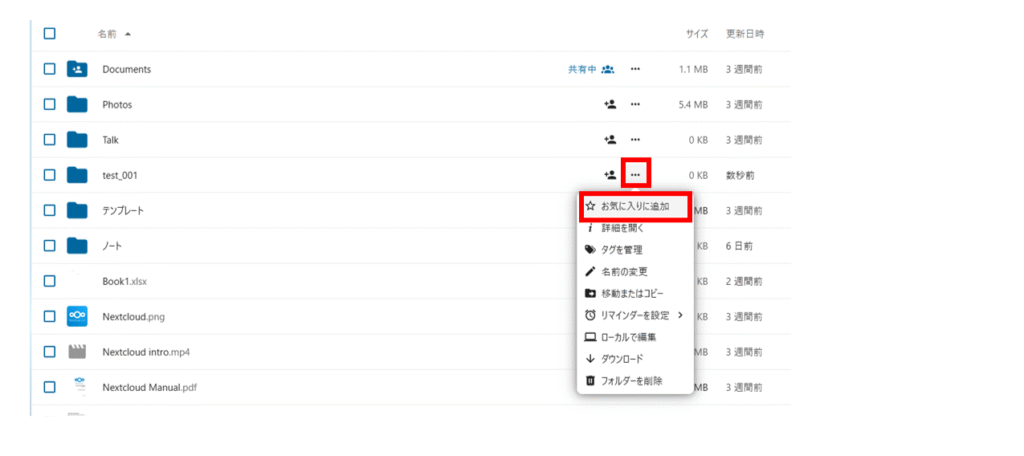Choose お気に入りに追加 from context menu

pos(635,206)
